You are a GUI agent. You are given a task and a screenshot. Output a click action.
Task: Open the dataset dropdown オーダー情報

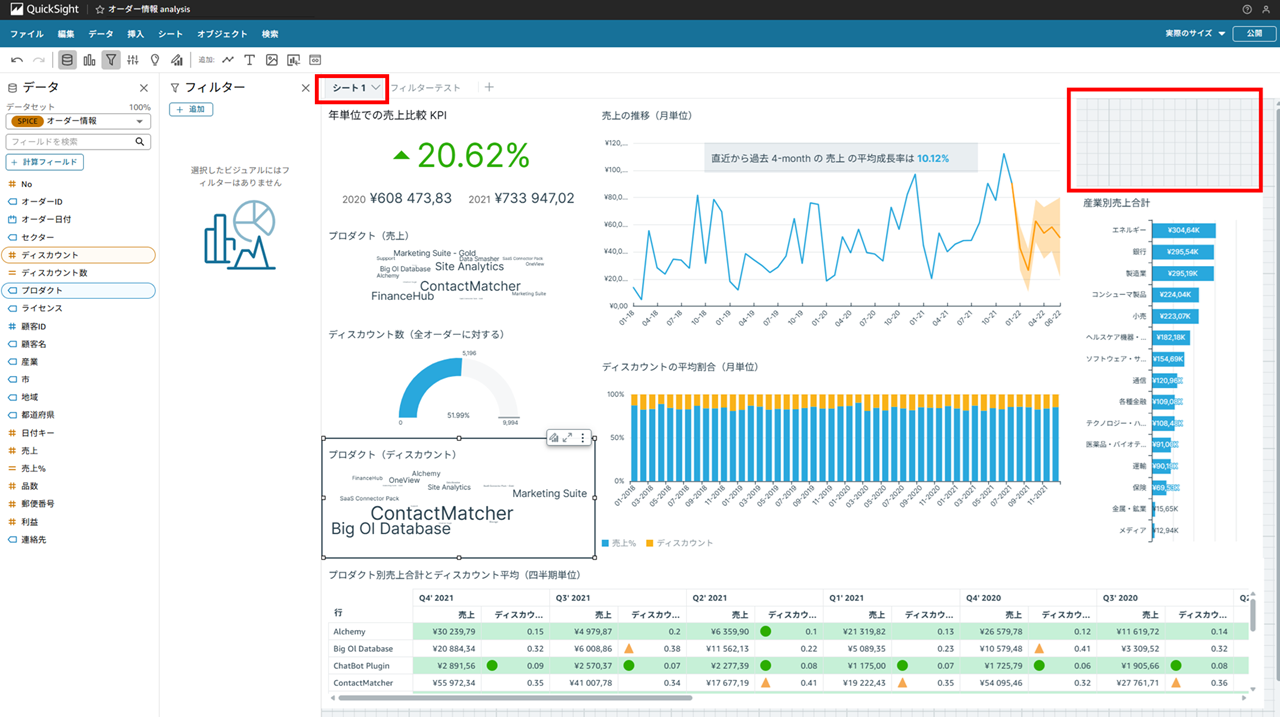[x=78, y=121]
